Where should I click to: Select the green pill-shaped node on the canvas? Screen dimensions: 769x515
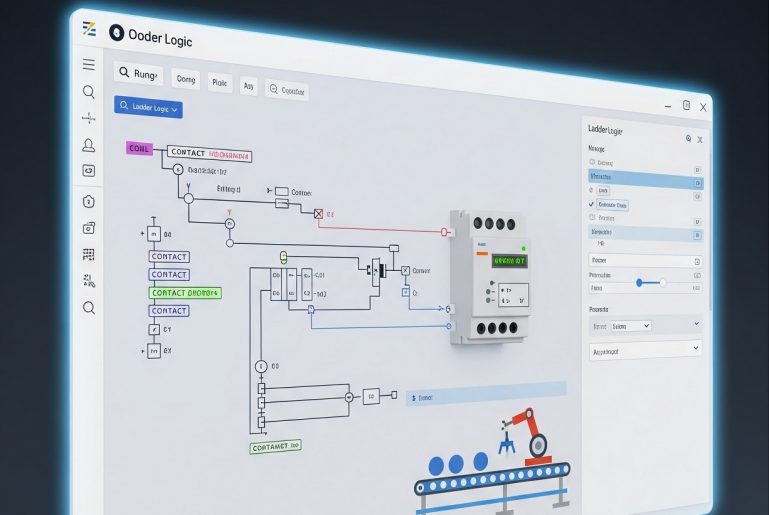pos(283,256)
